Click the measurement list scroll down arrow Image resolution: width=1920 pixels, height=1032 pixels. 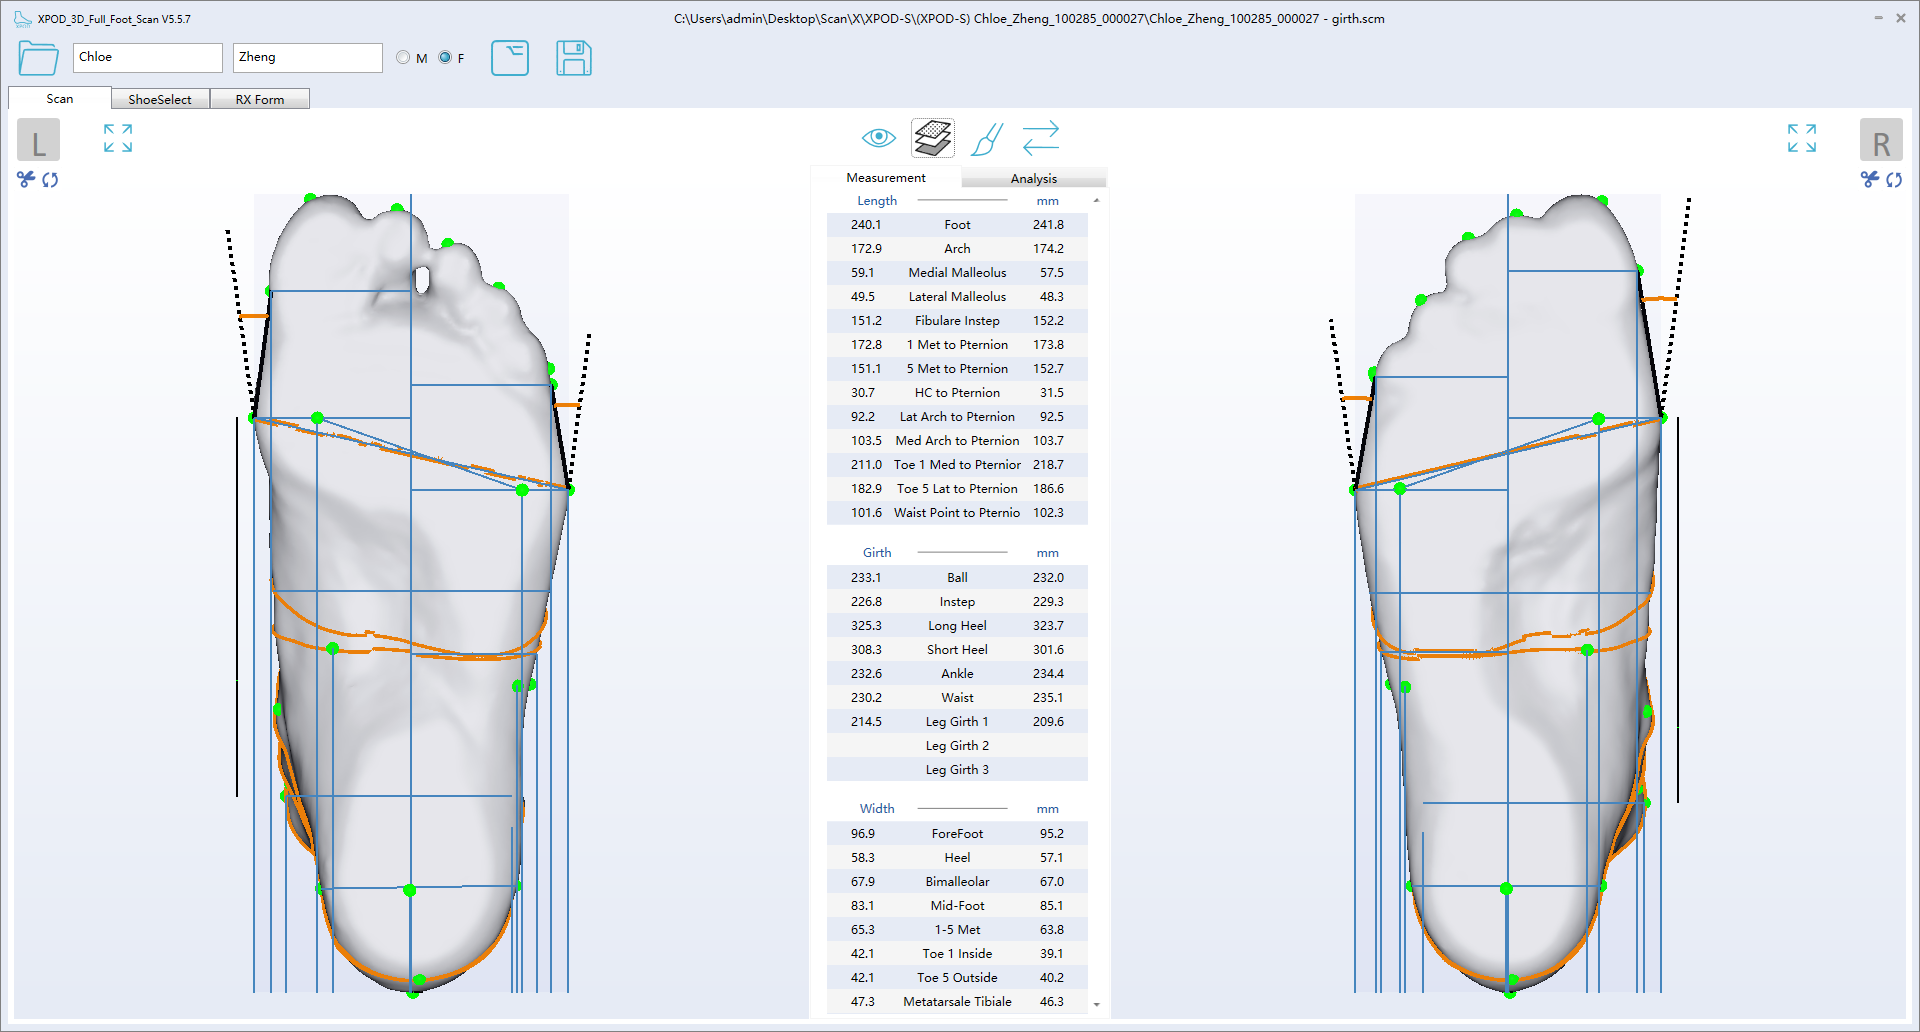click(x=1097, y=1004)
